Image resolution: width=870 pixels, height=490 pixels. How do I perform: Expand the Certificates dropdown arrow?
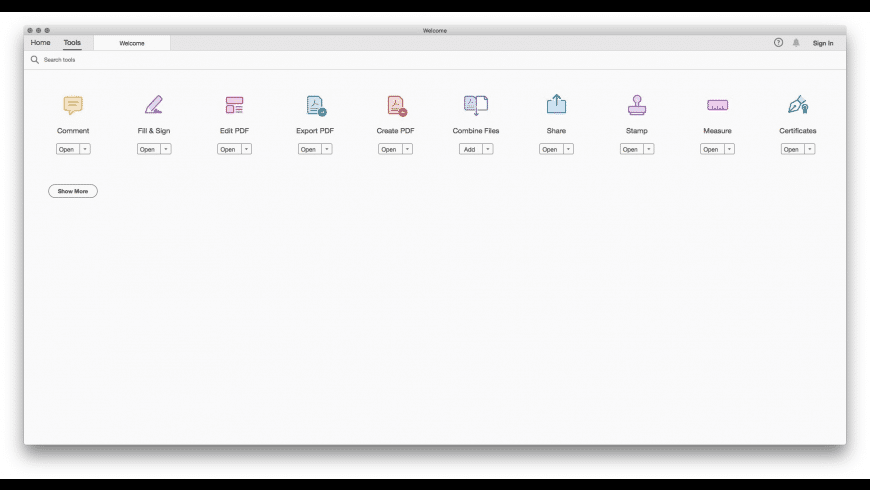(x=810, y=149)
